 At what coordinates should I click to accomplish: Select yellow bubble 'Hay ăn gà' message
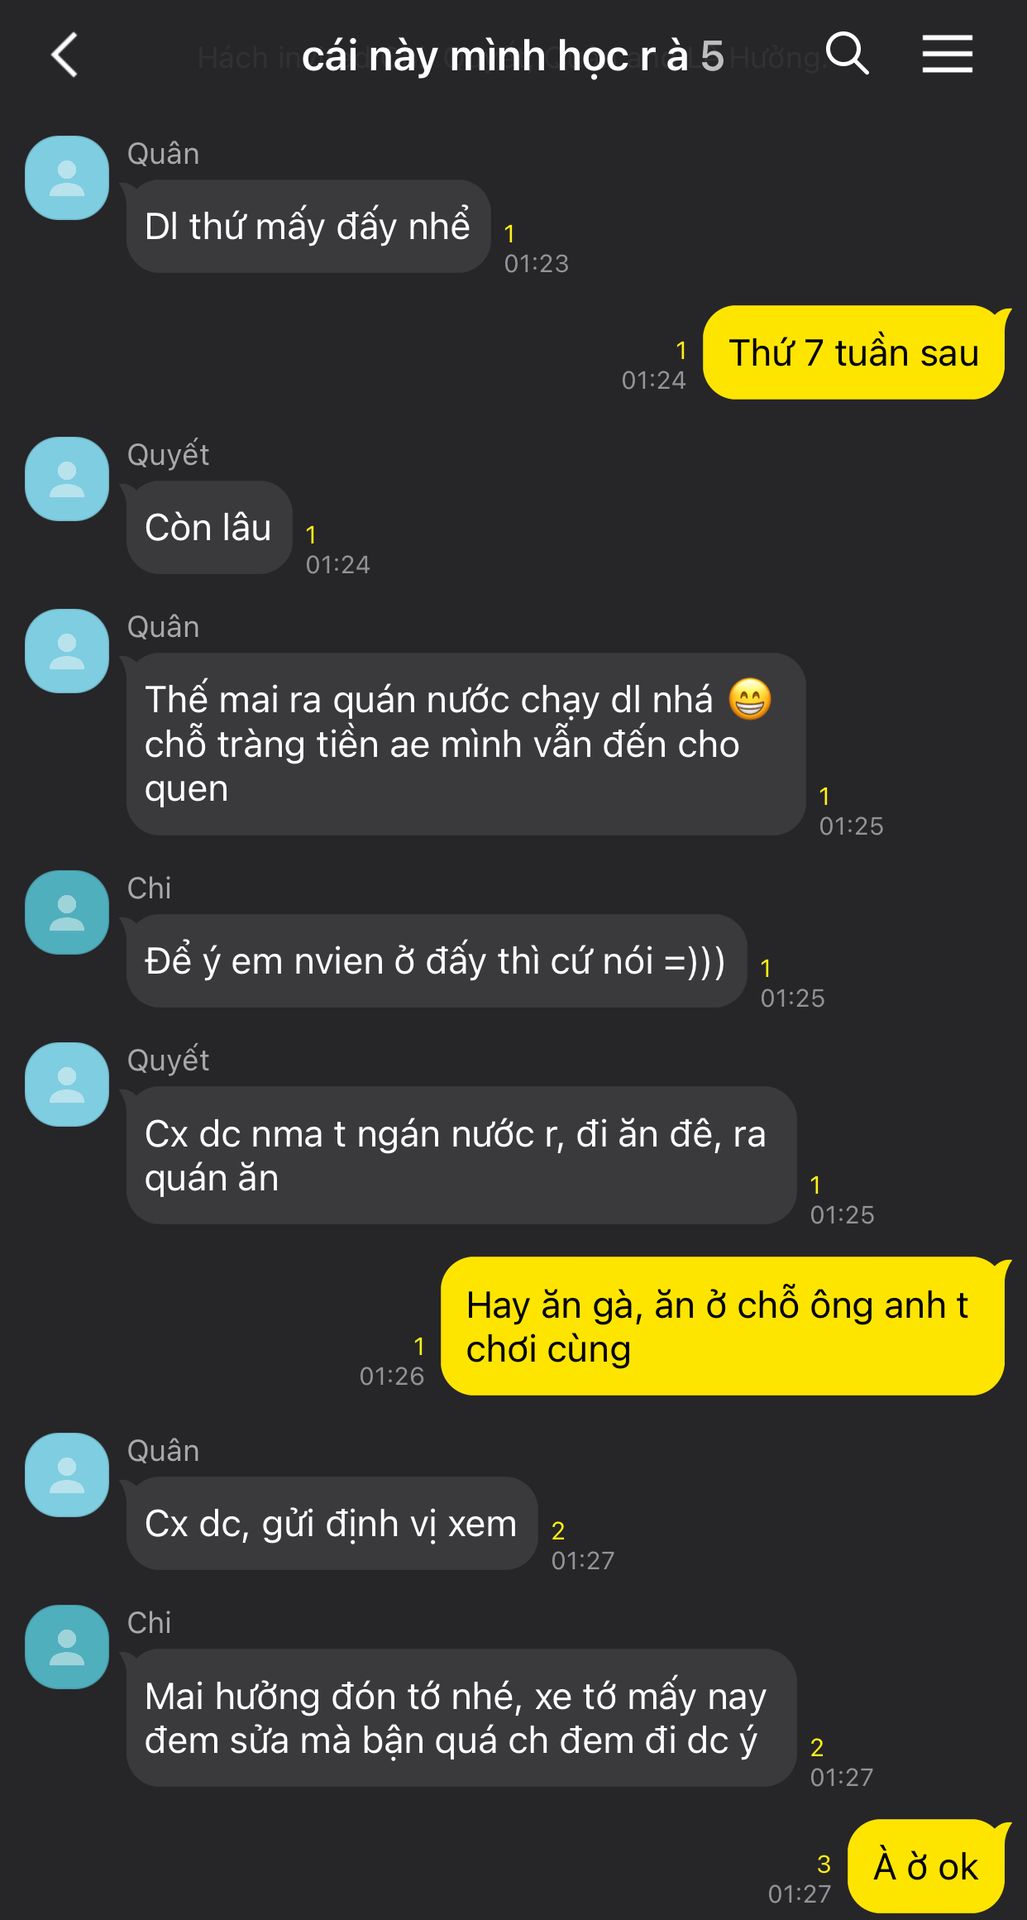[x=722, y=1326]
